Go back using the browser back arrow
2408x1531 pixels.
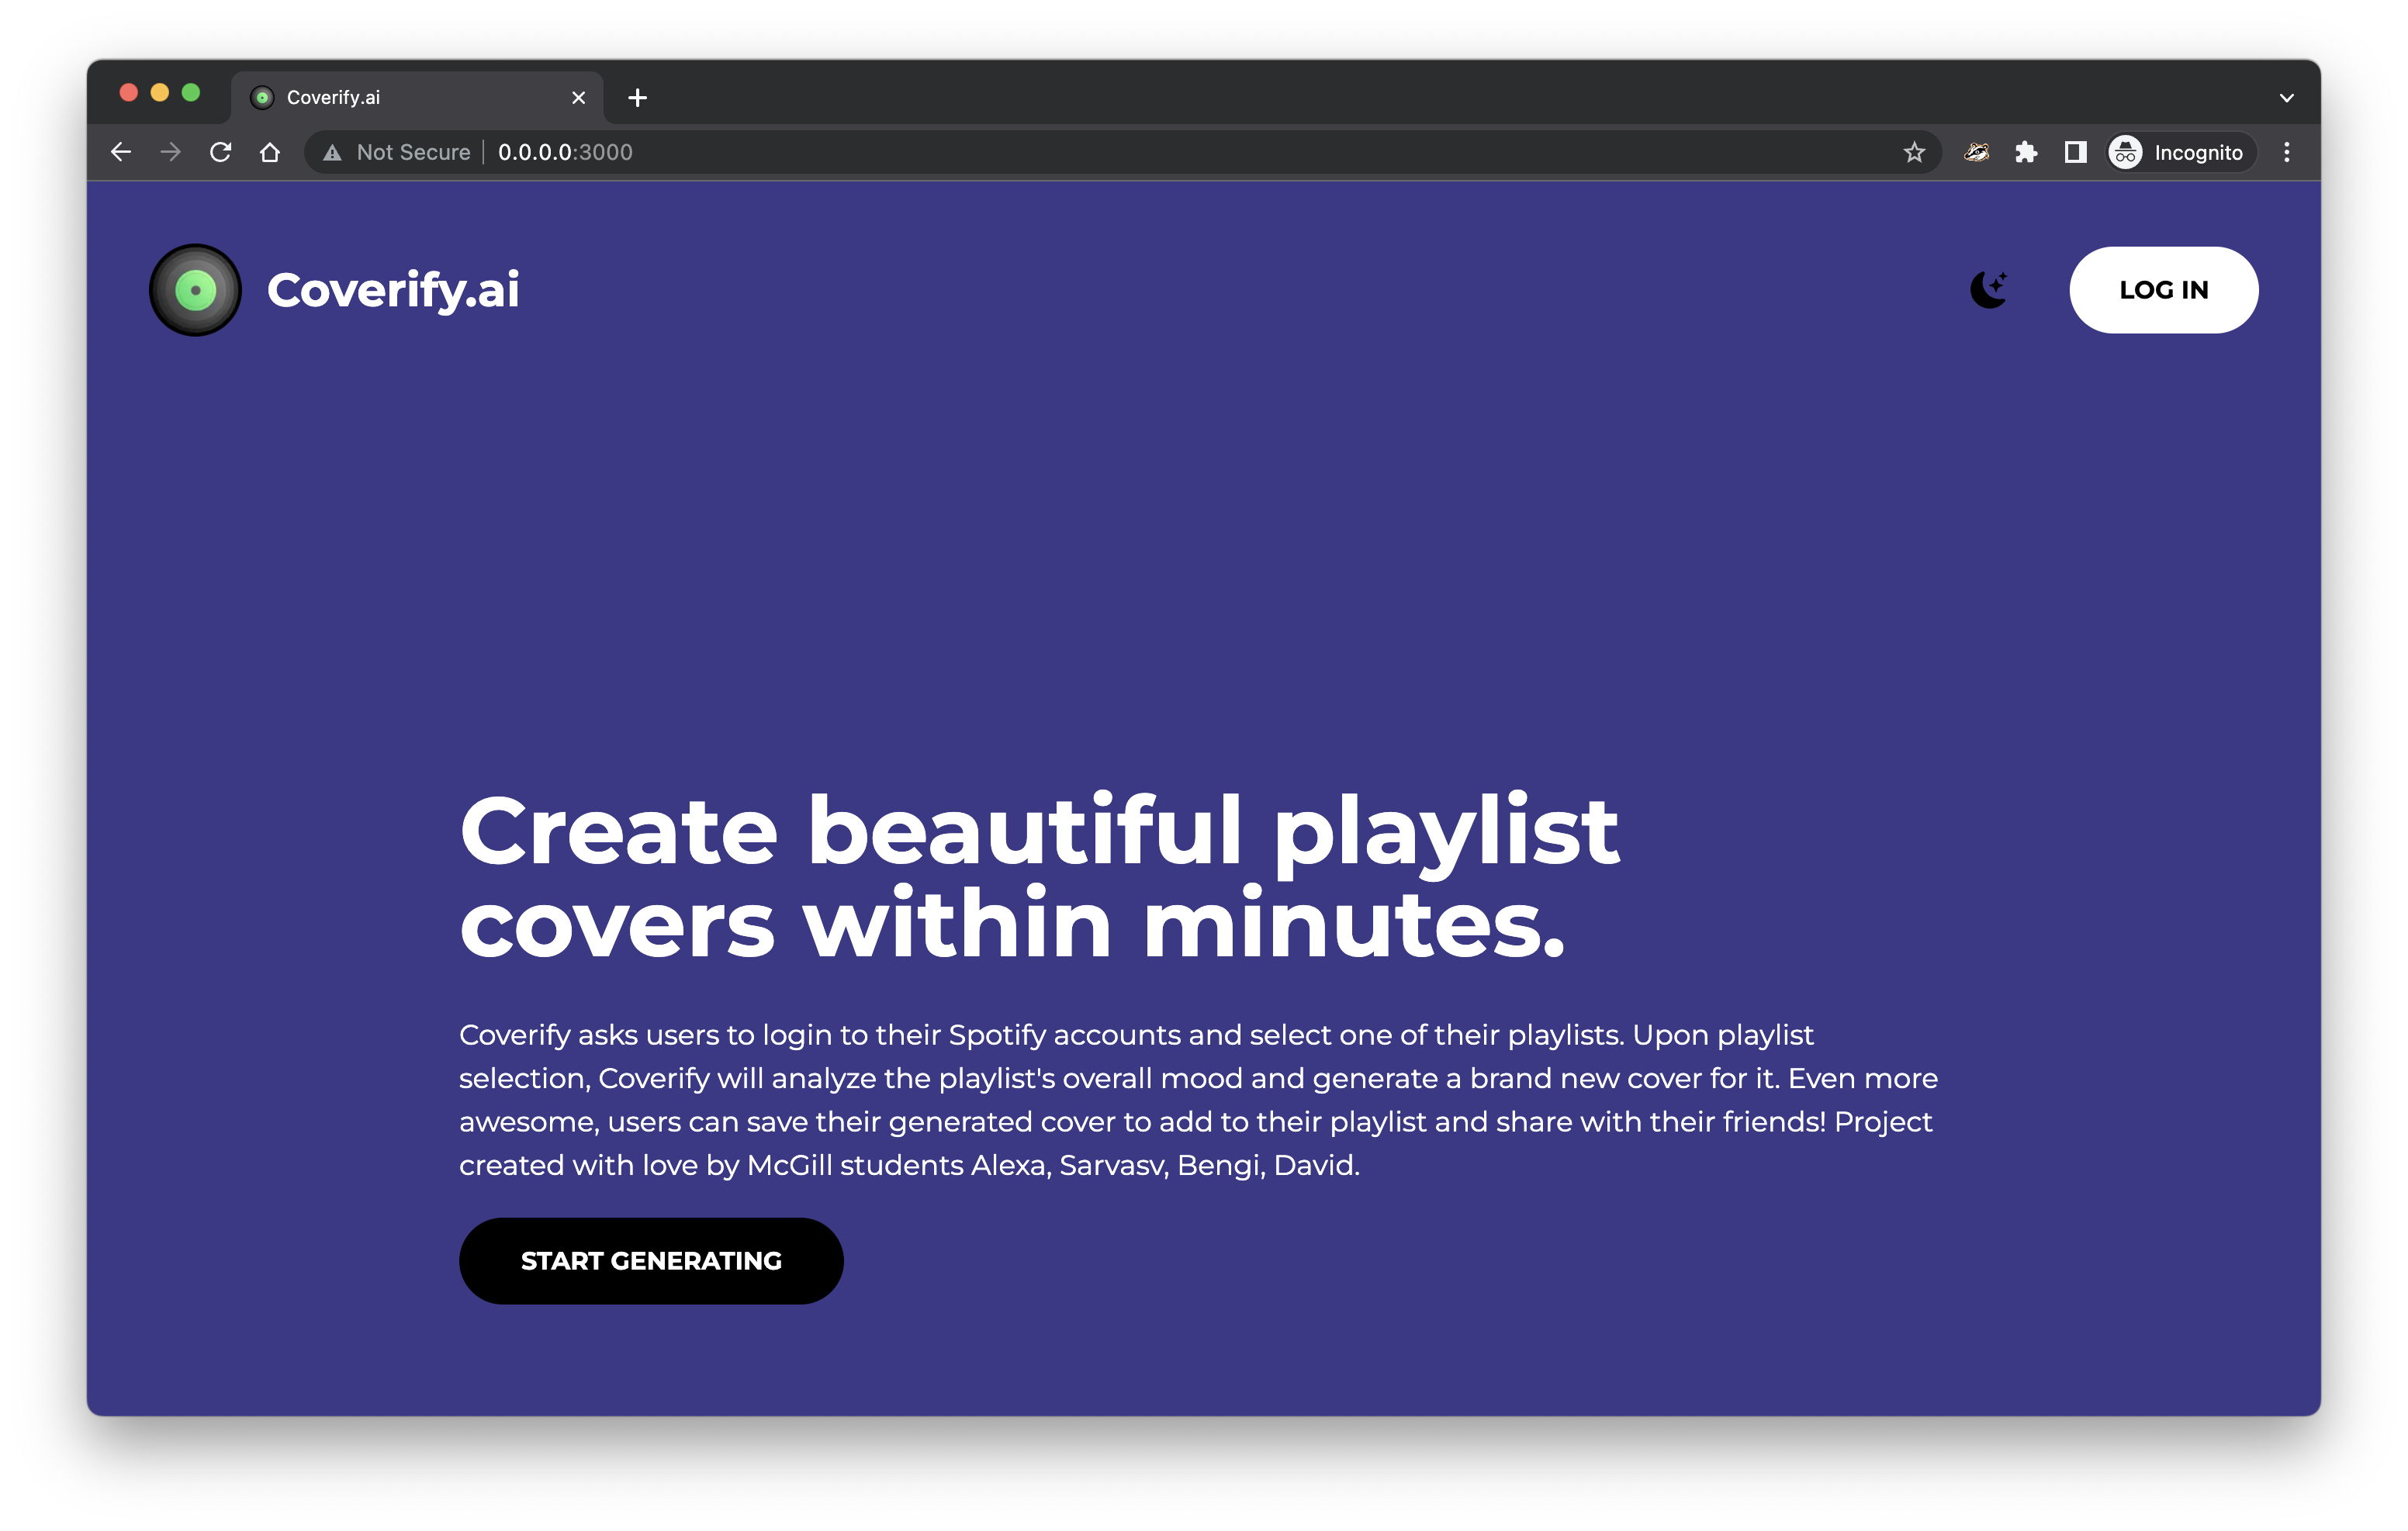click(x=121, y=152)
